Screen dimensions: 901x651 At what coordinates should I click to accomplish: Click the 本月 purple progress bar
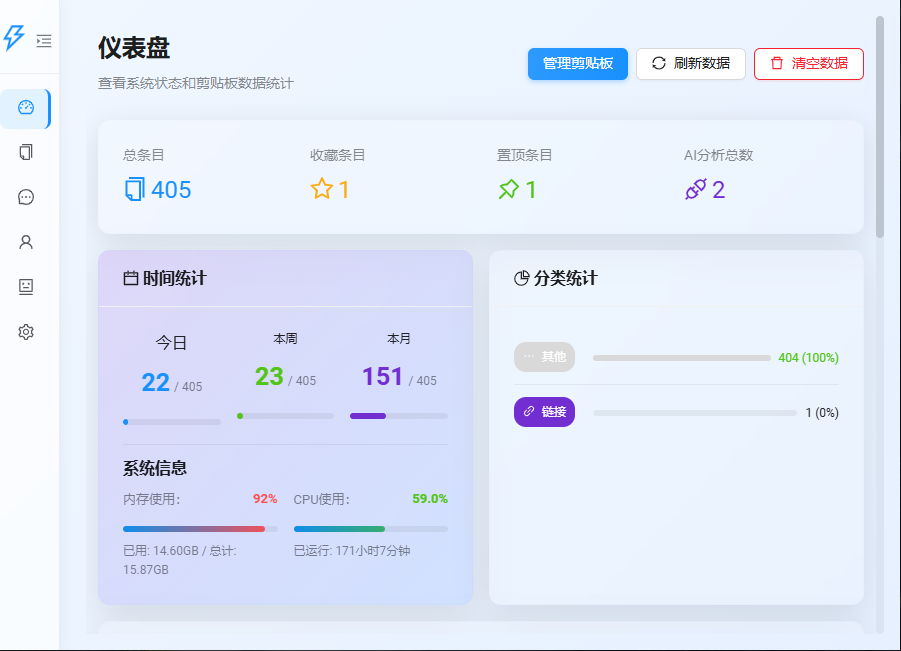398,416
